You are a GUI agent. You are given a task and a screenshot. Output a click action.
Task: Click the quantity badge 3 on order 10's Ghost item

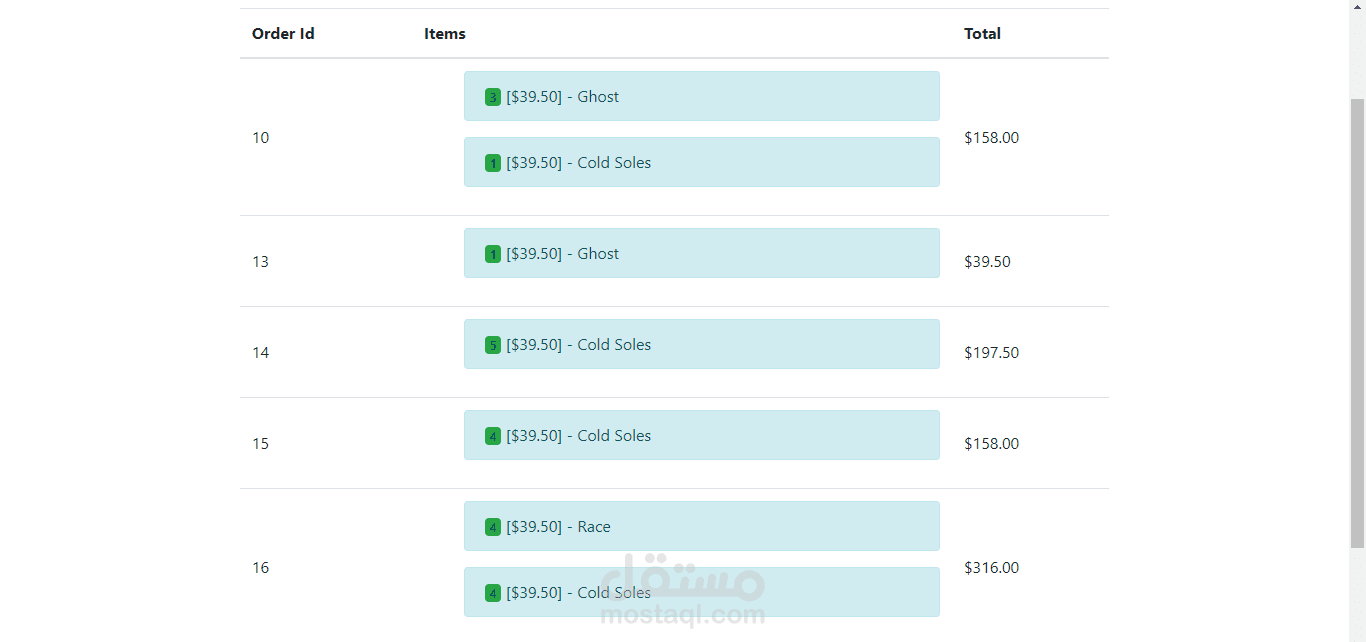(x=493, y=97)
